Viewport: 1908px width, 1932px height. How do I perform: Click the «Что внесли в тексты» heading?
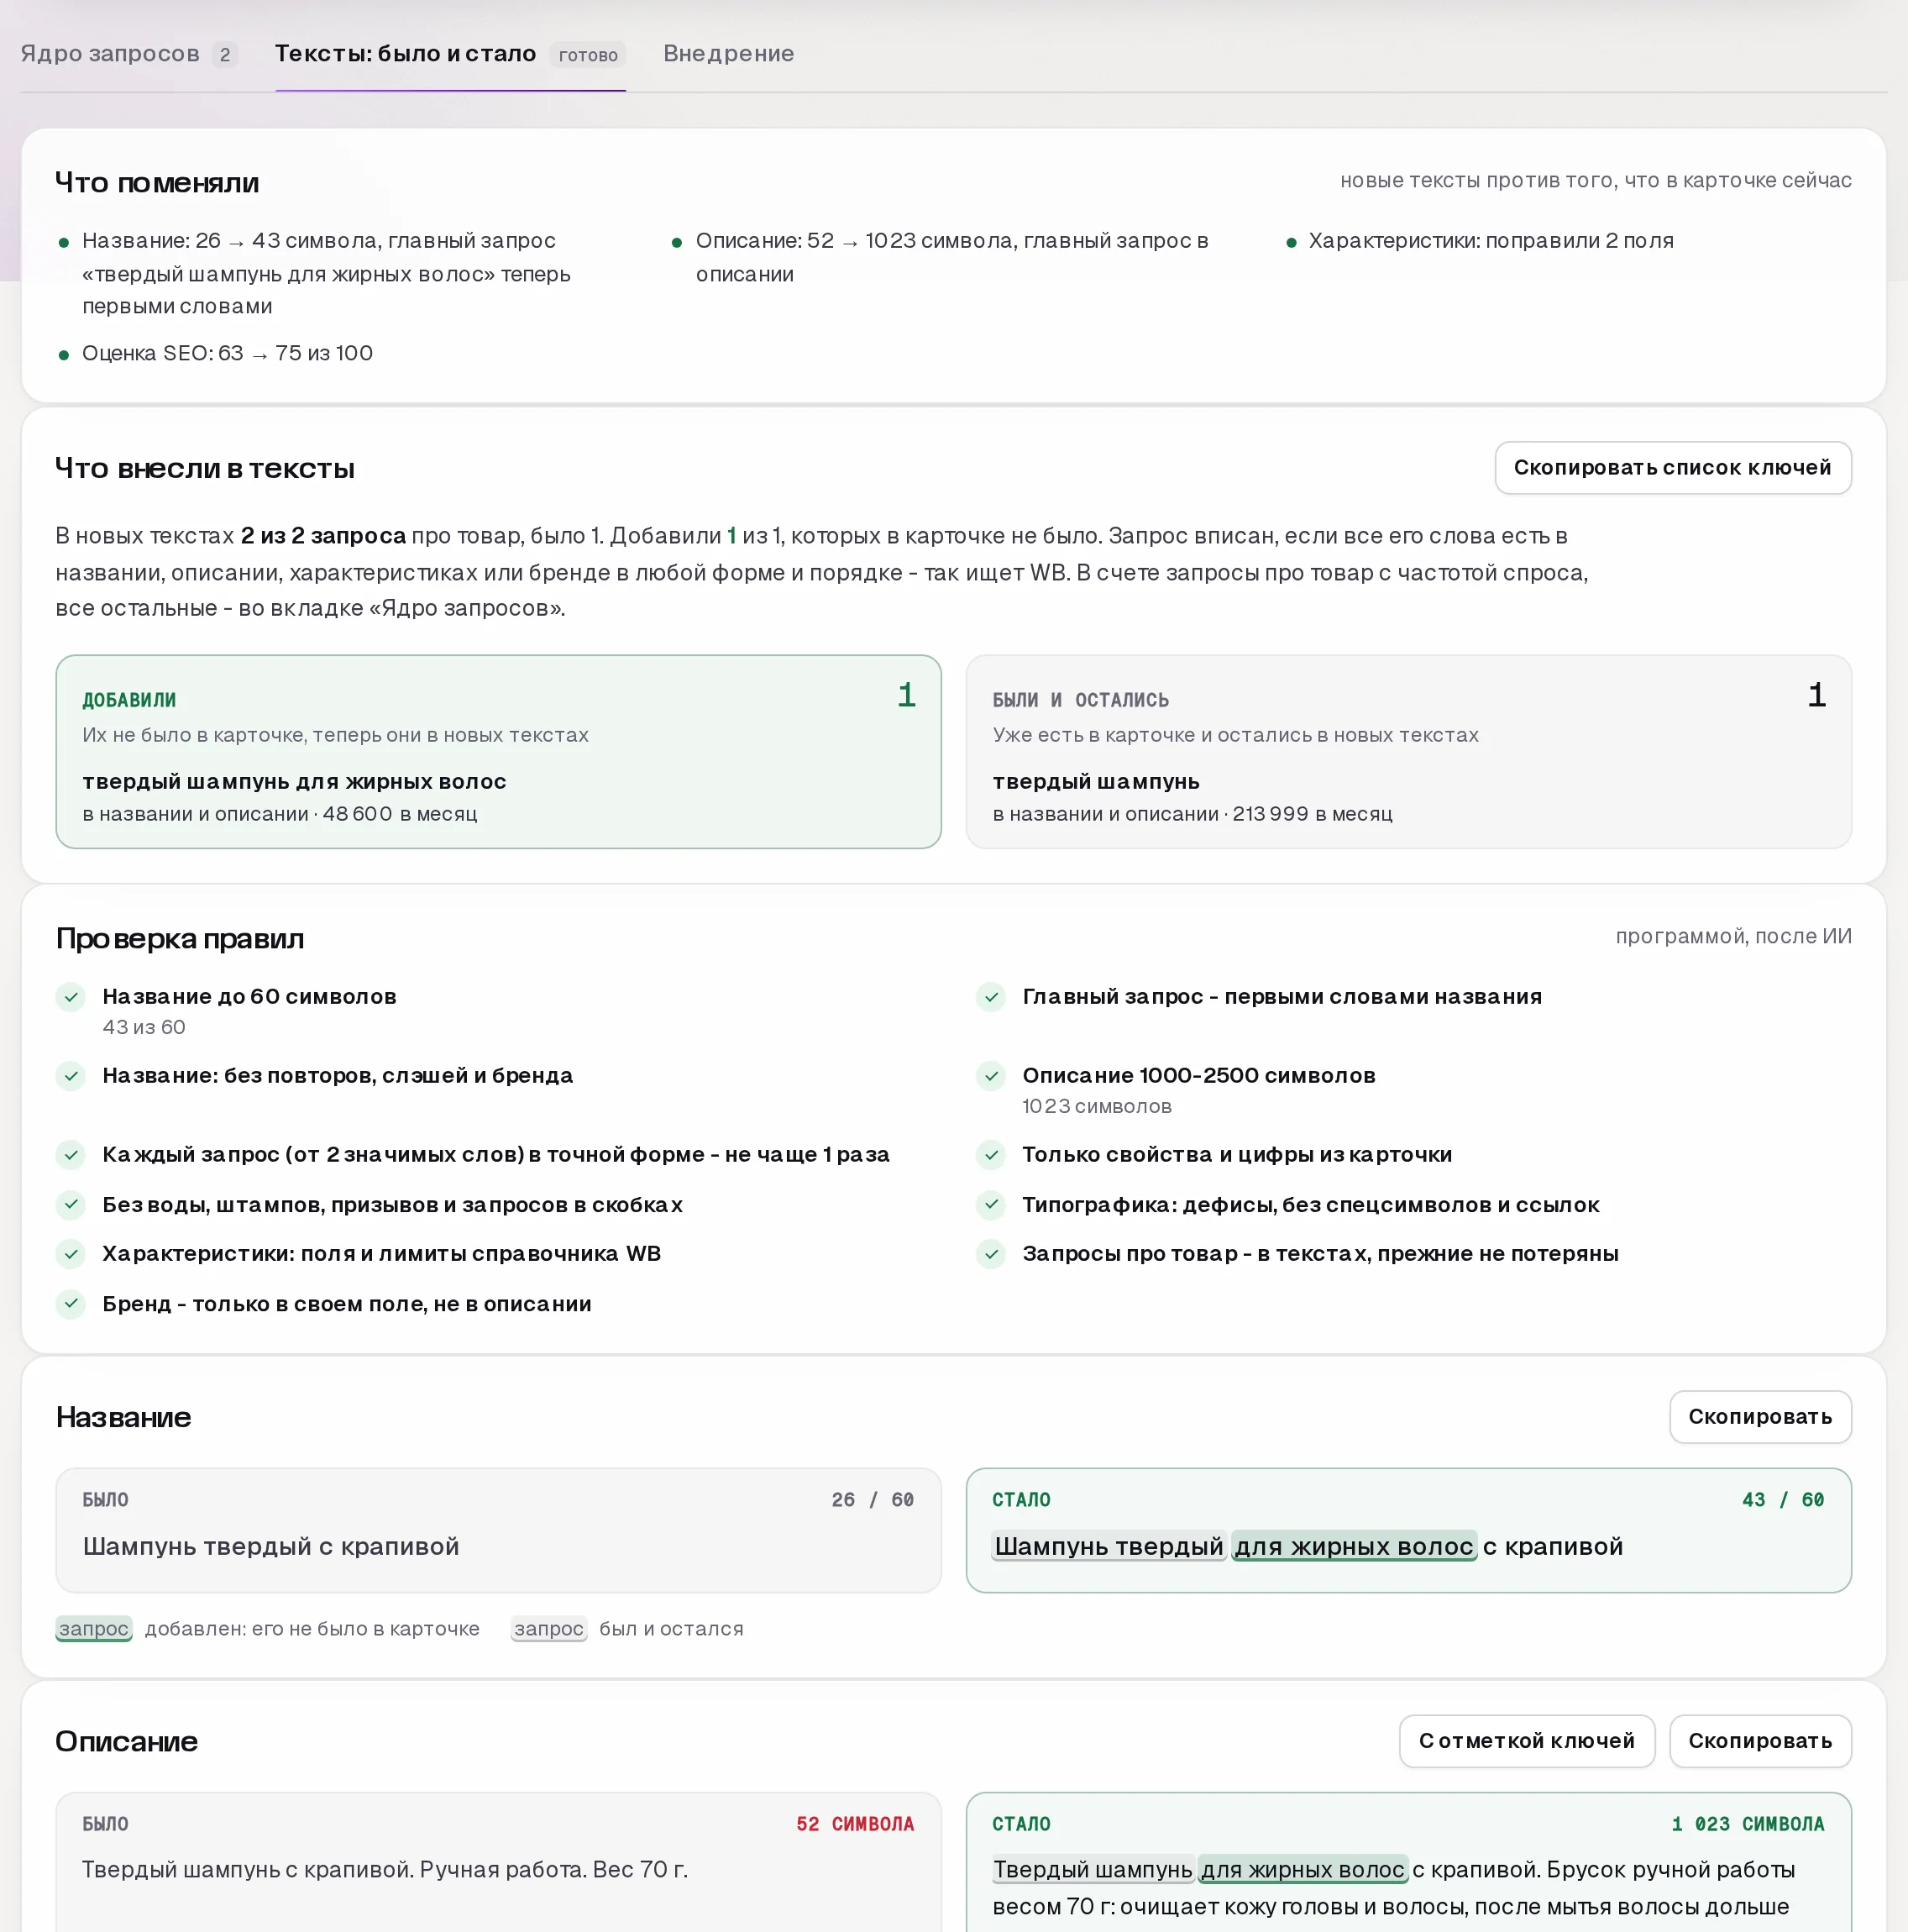tap(205, 468)
